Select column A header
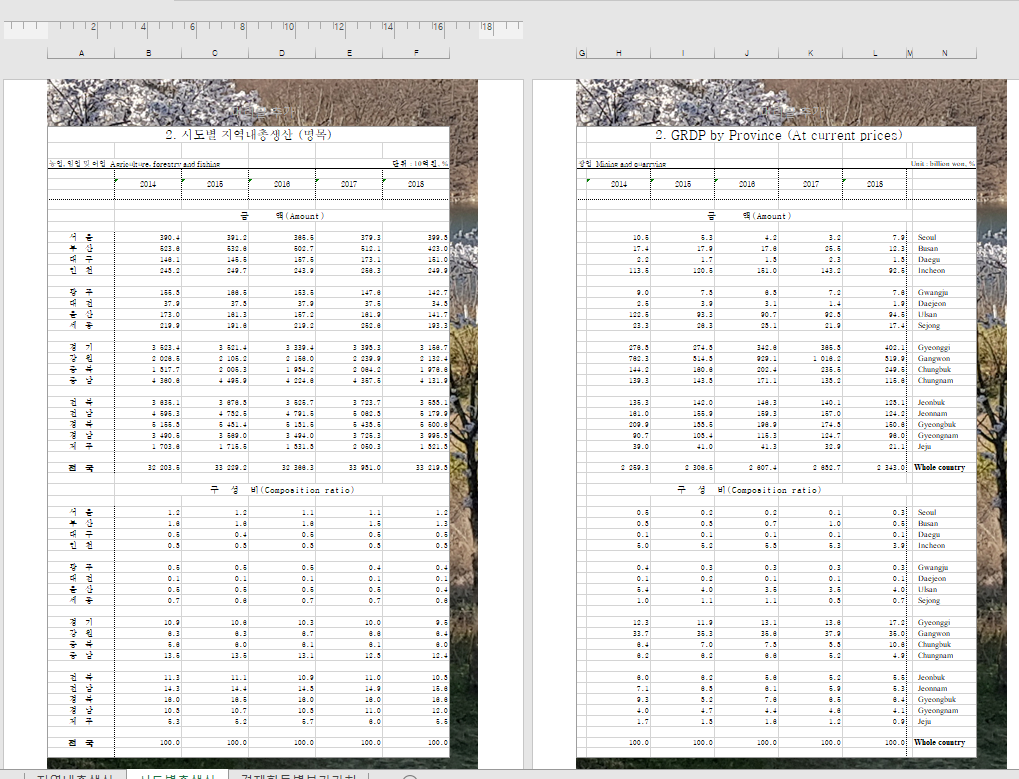 (x=81, y=53)
